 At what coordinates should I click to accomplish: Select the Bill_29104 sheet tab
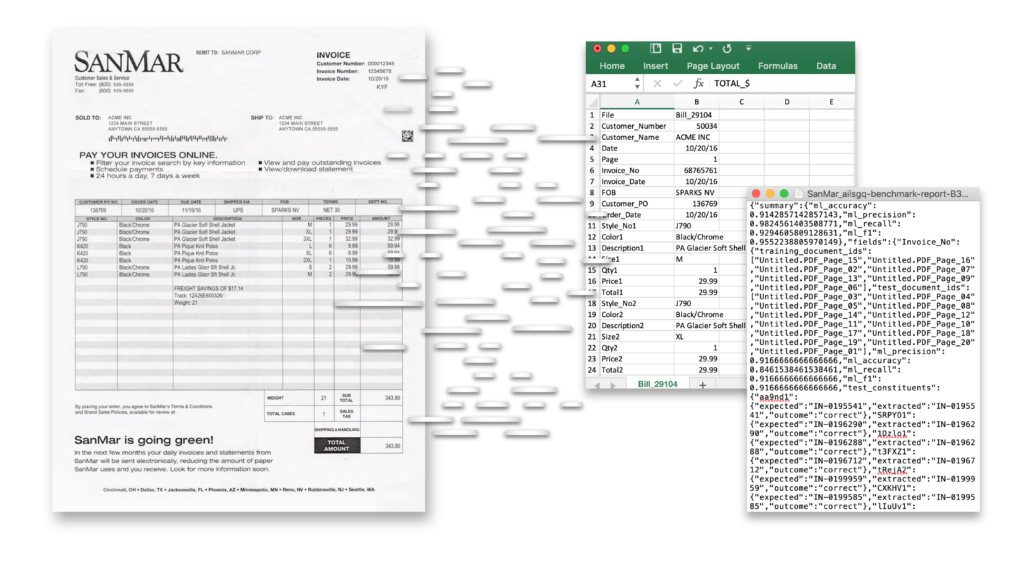[657, 385]
